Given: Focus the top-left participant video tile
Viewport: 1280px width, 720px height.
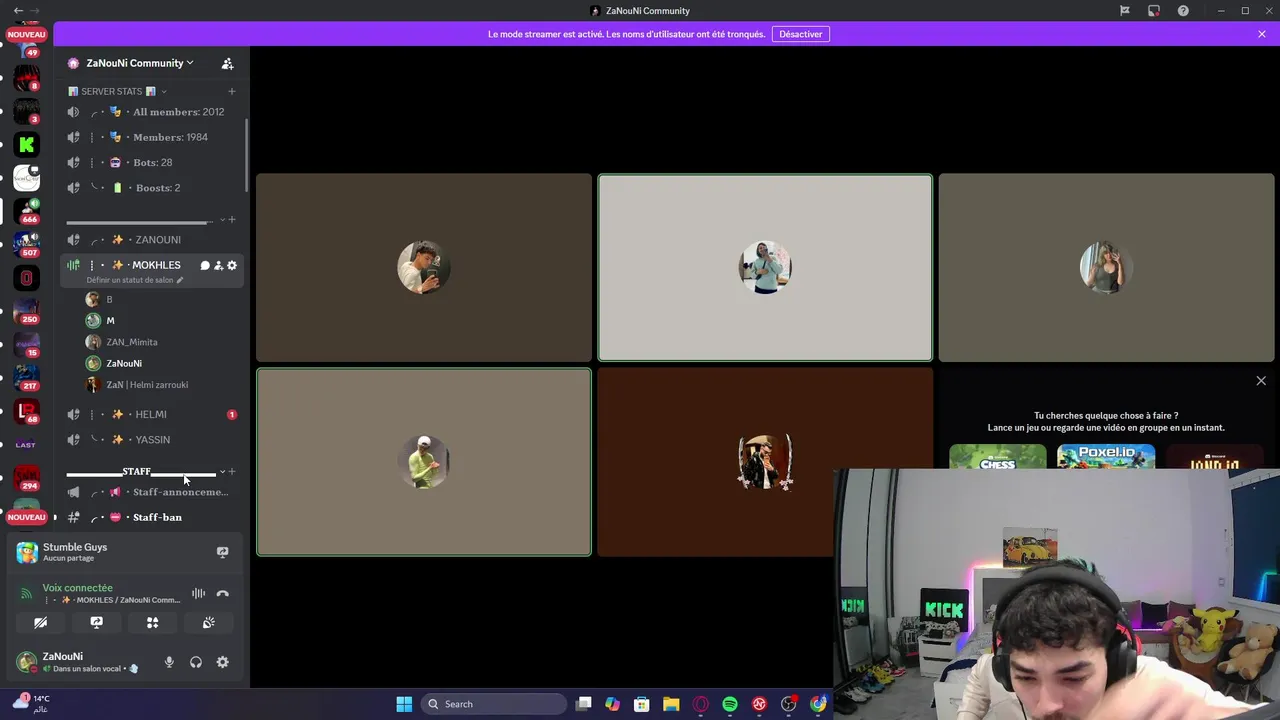Looking at the screenshot, I should 424,268.
